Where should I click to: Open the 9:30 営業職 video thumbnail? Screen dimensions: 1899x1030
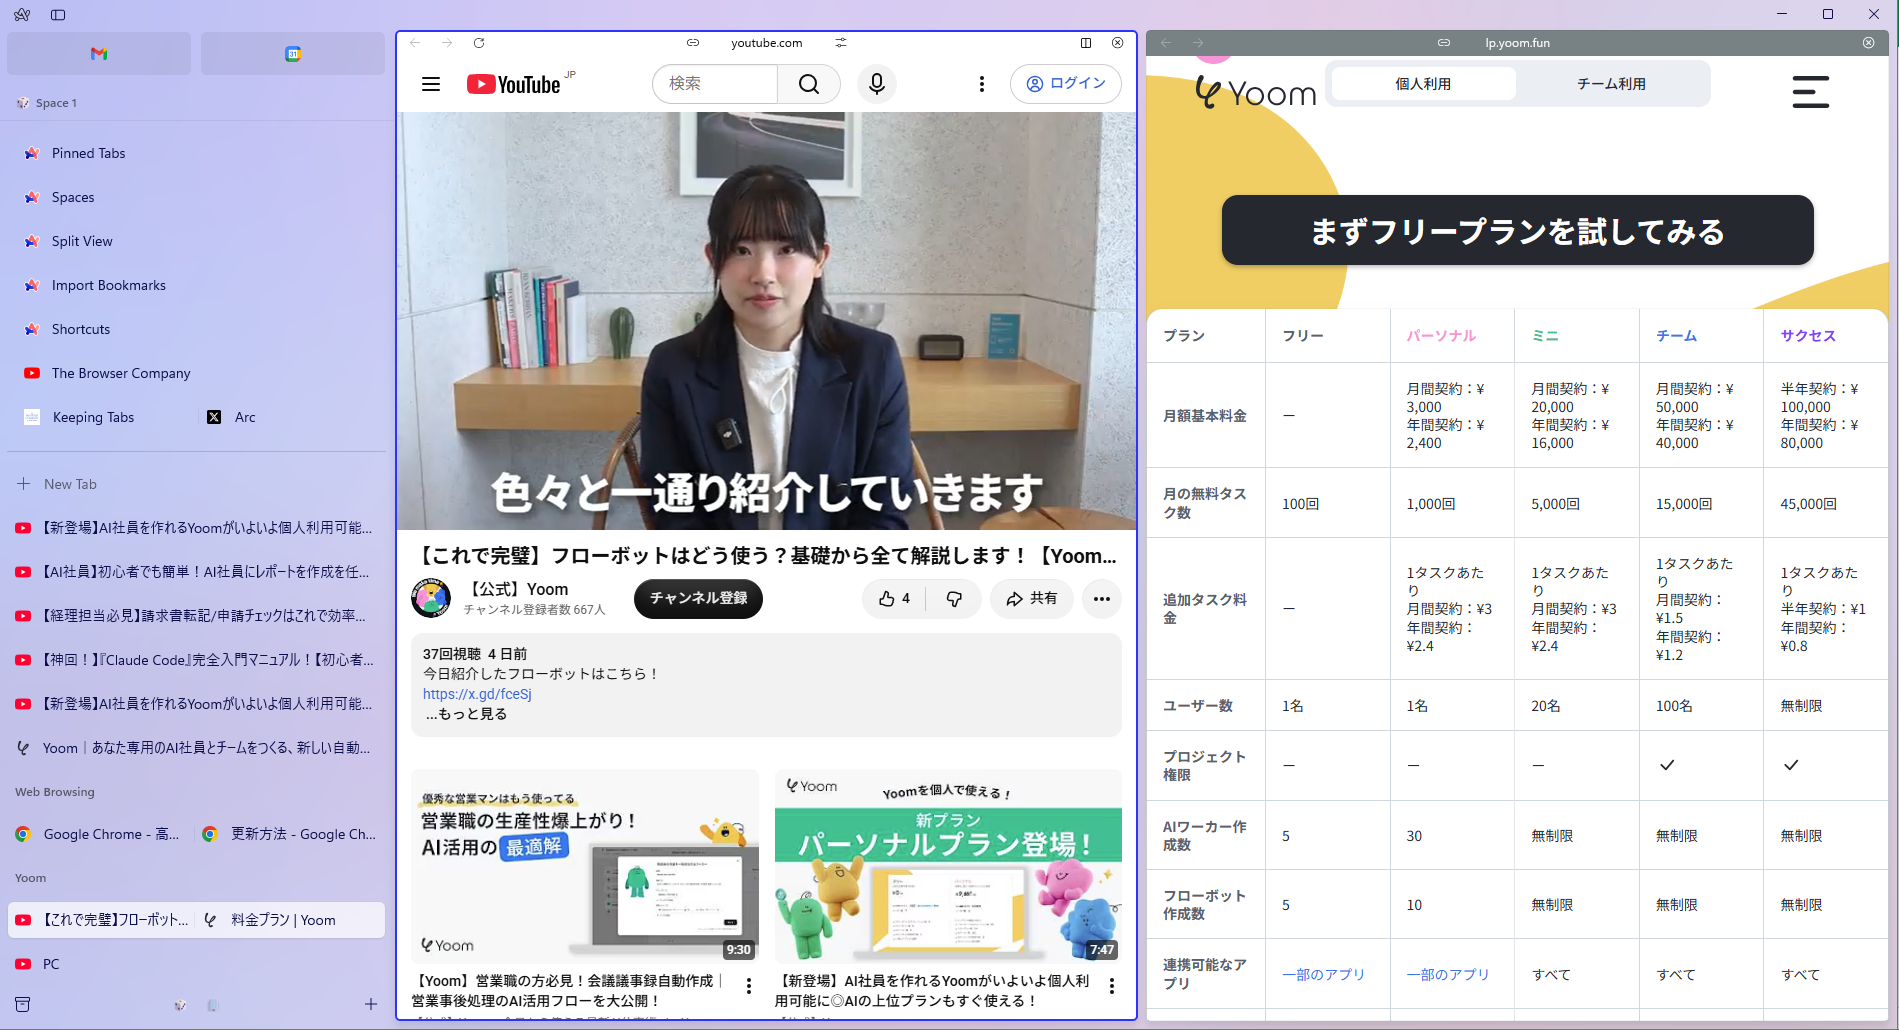point(585,866)
